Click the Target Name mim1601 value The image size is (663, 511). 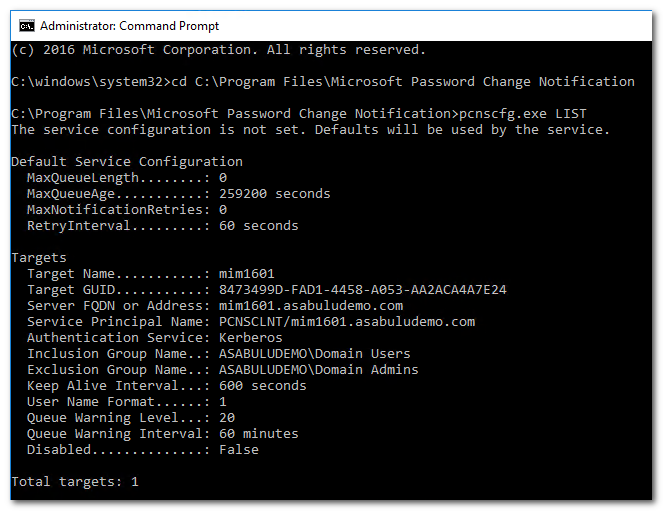coord(247,273)
